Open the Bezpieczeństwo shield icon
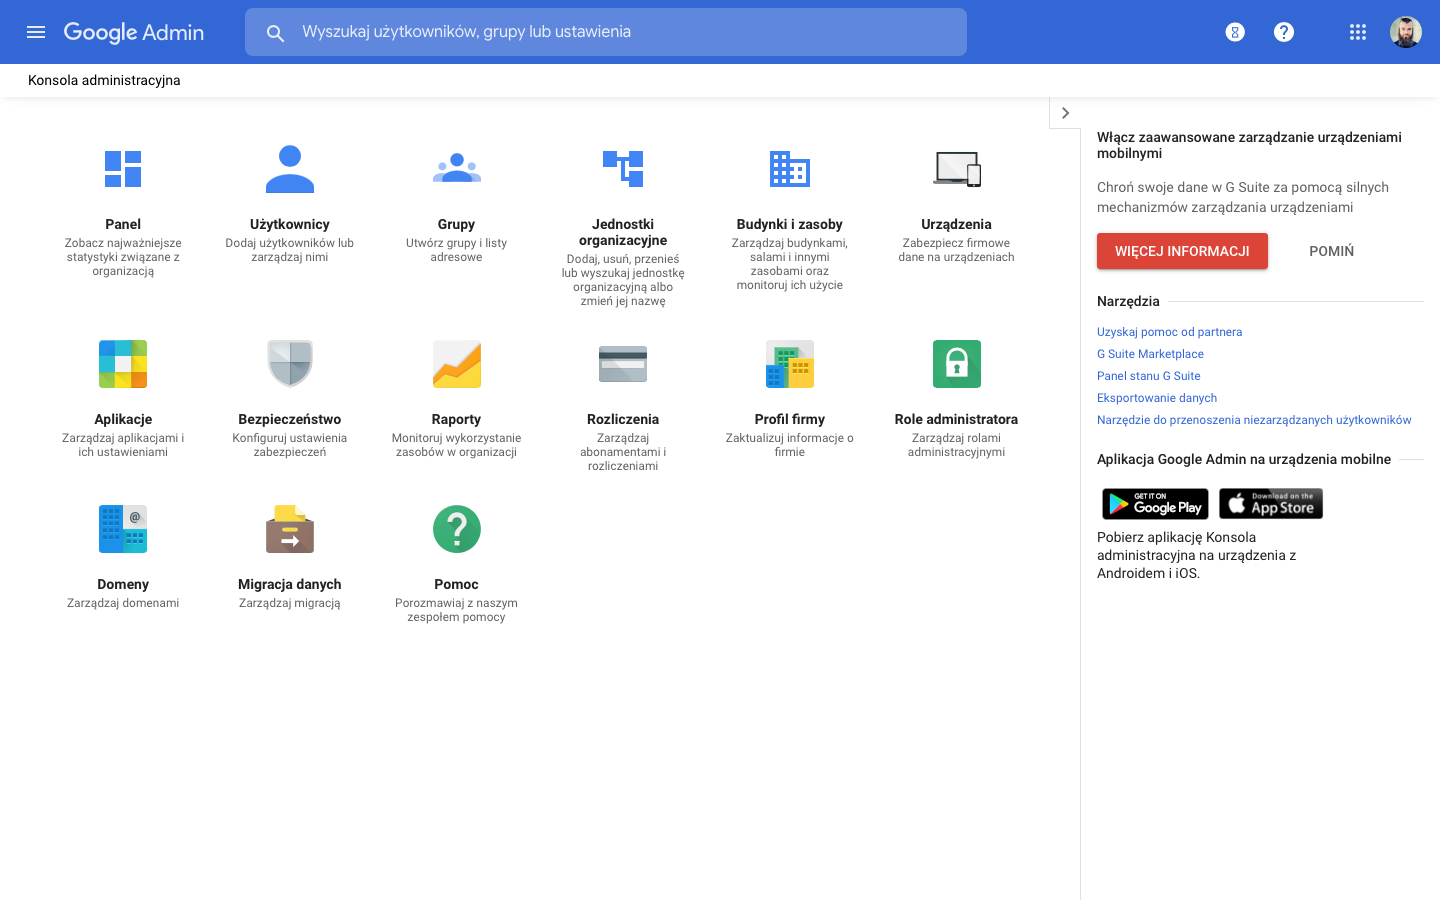 pyautogui.click(x=290, y=364)
